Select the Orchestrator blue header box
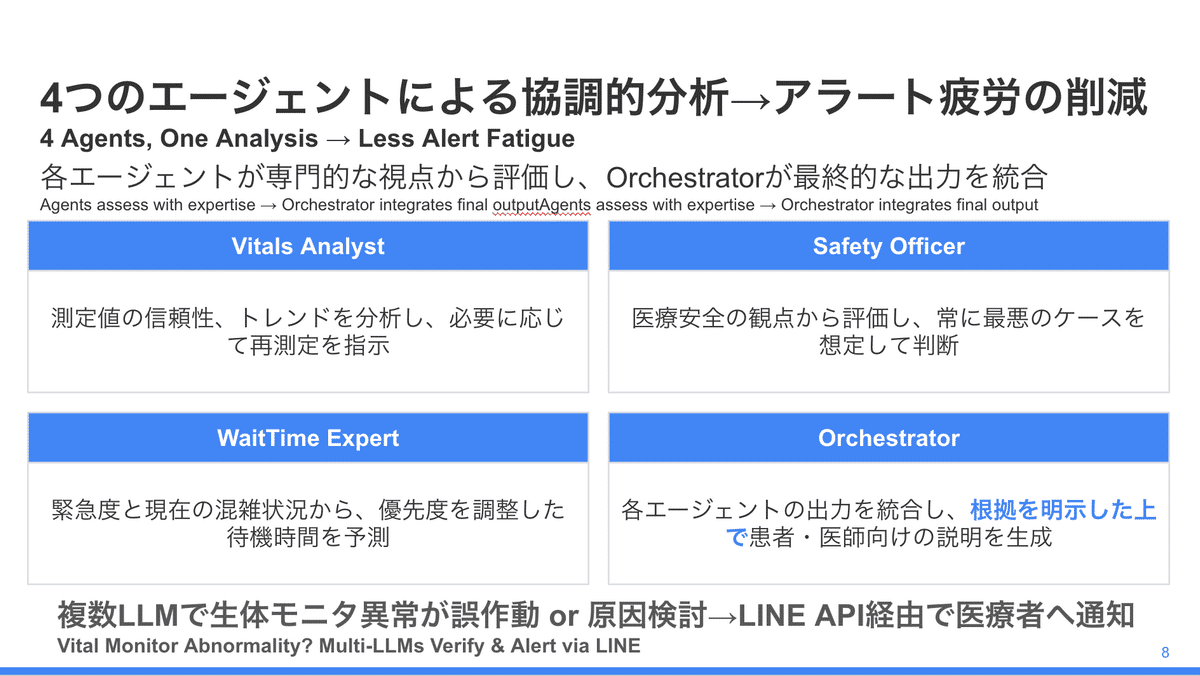The image size is (1200, 676). (888, 438)
